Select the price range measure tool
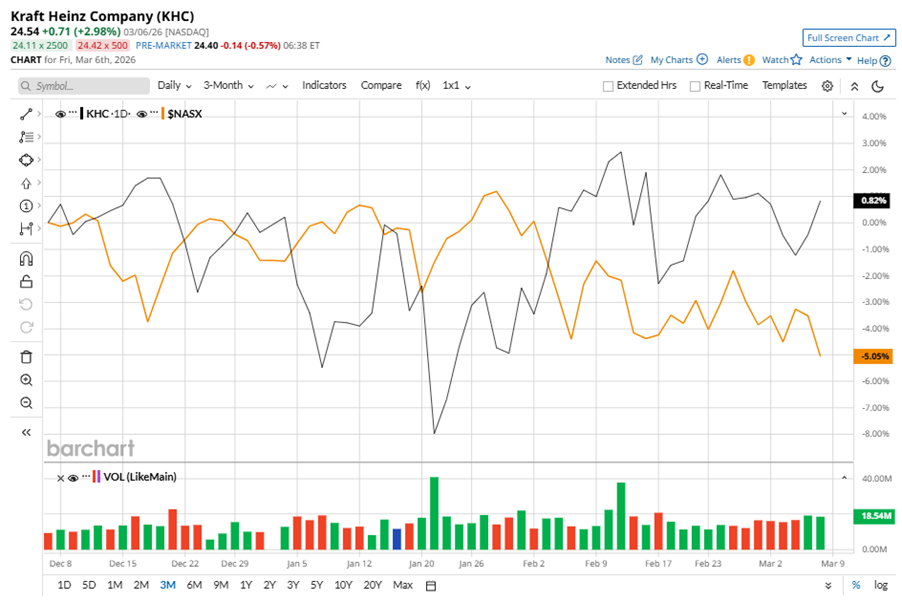This screenshot has width=902, height=602. point(26,229)
